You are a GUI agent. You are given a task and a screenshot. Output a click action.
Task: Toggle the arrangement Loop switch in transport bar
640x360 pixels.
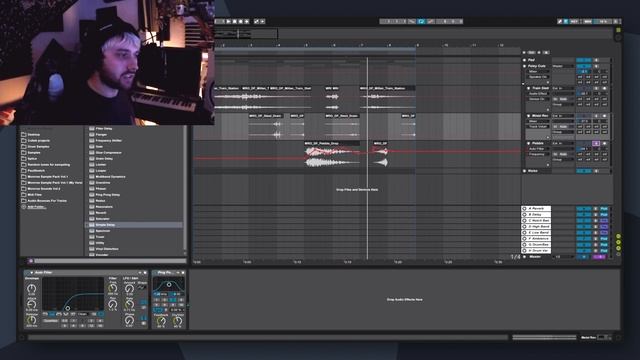(421, 21)
